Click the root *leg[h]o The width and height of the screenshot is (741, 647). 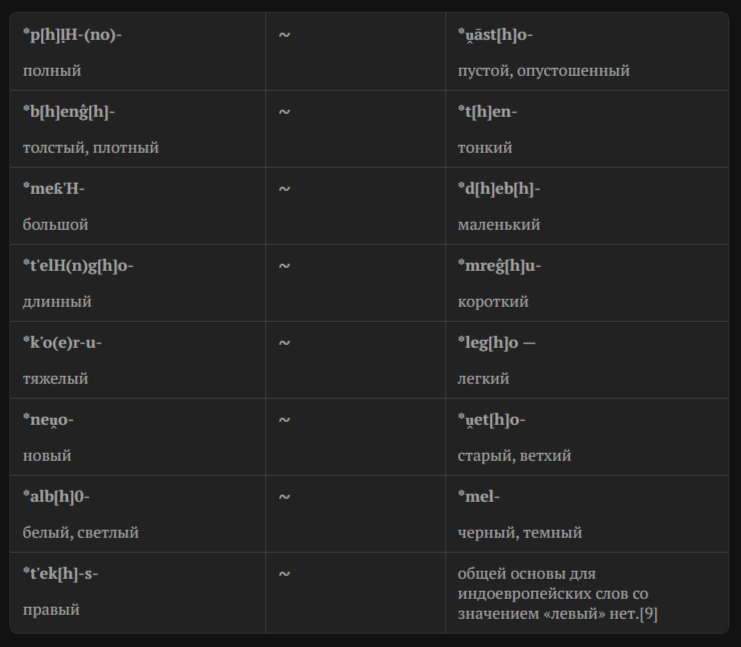488,343
